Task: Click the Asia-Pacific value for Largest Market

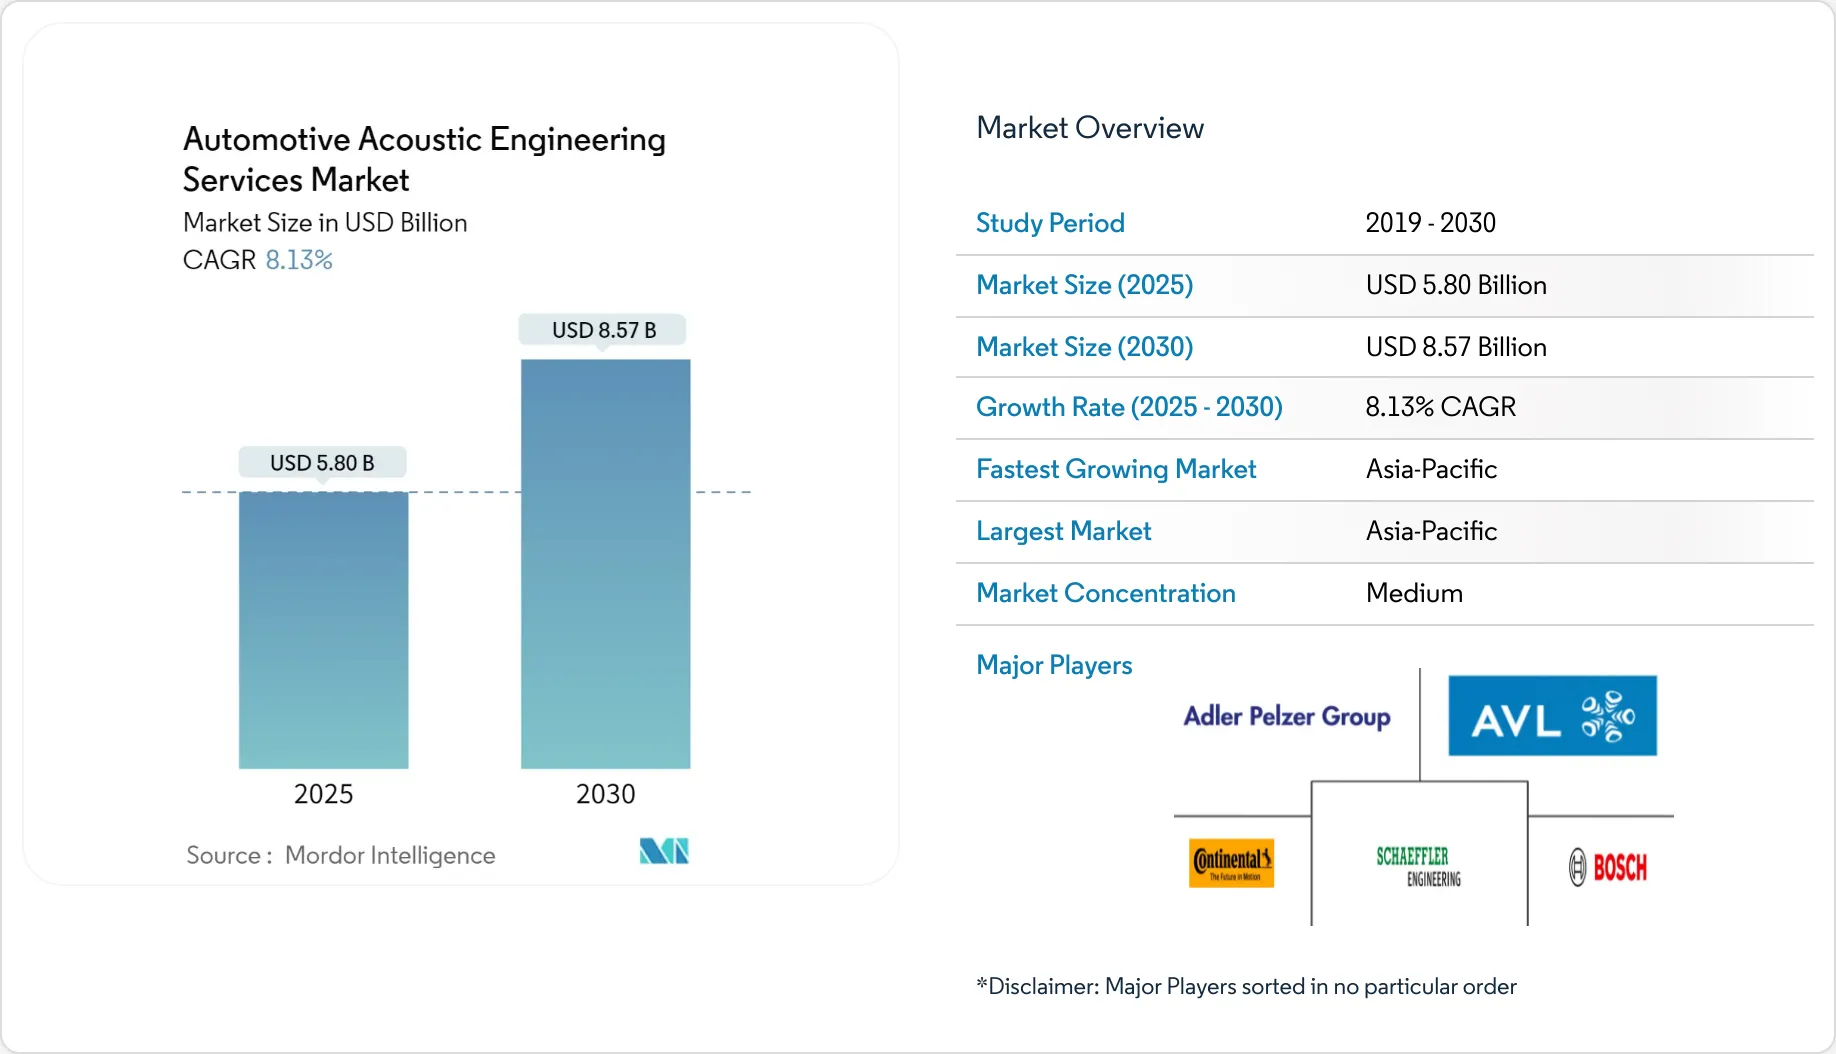Action: click(1431, 531)
